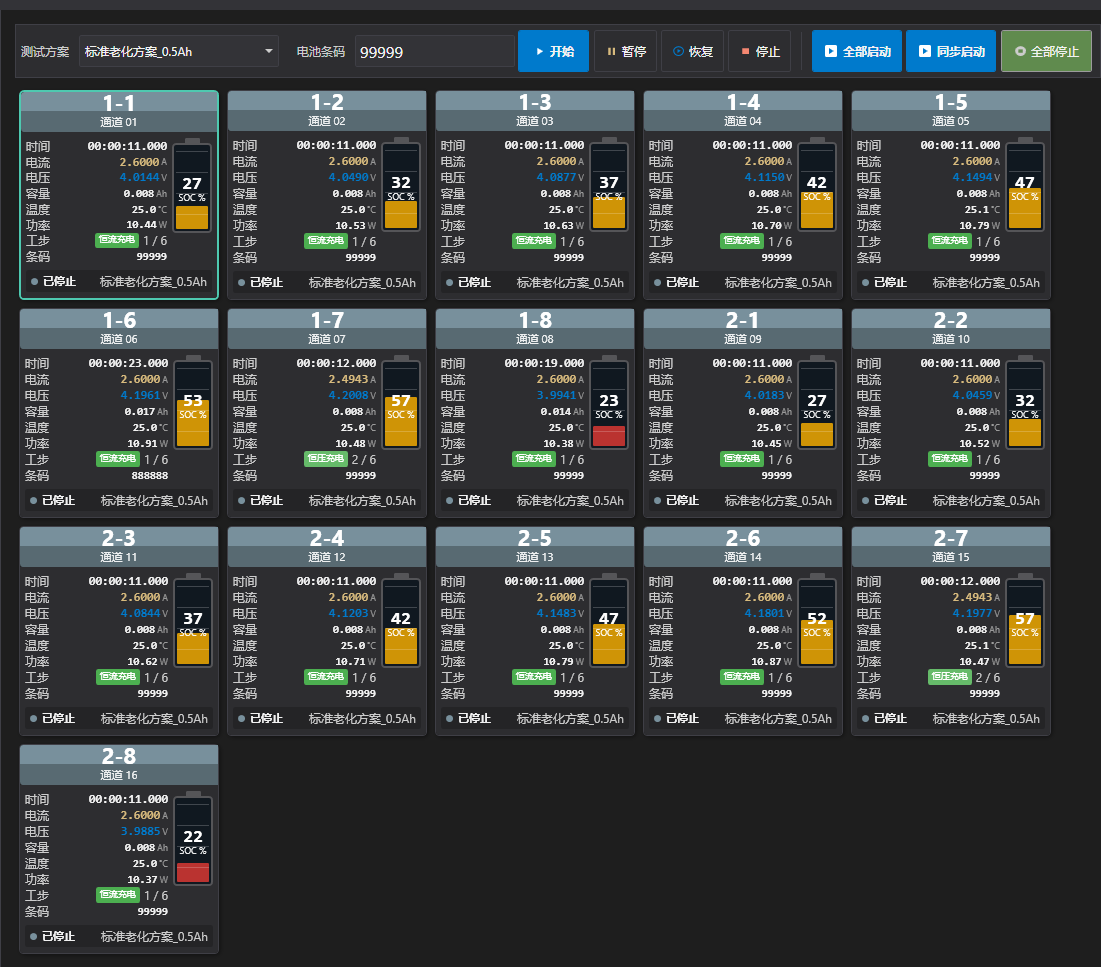This screenshot has height=967, width=1101.
Task: Click the 暂停 pause button
Action: point(626,51)
